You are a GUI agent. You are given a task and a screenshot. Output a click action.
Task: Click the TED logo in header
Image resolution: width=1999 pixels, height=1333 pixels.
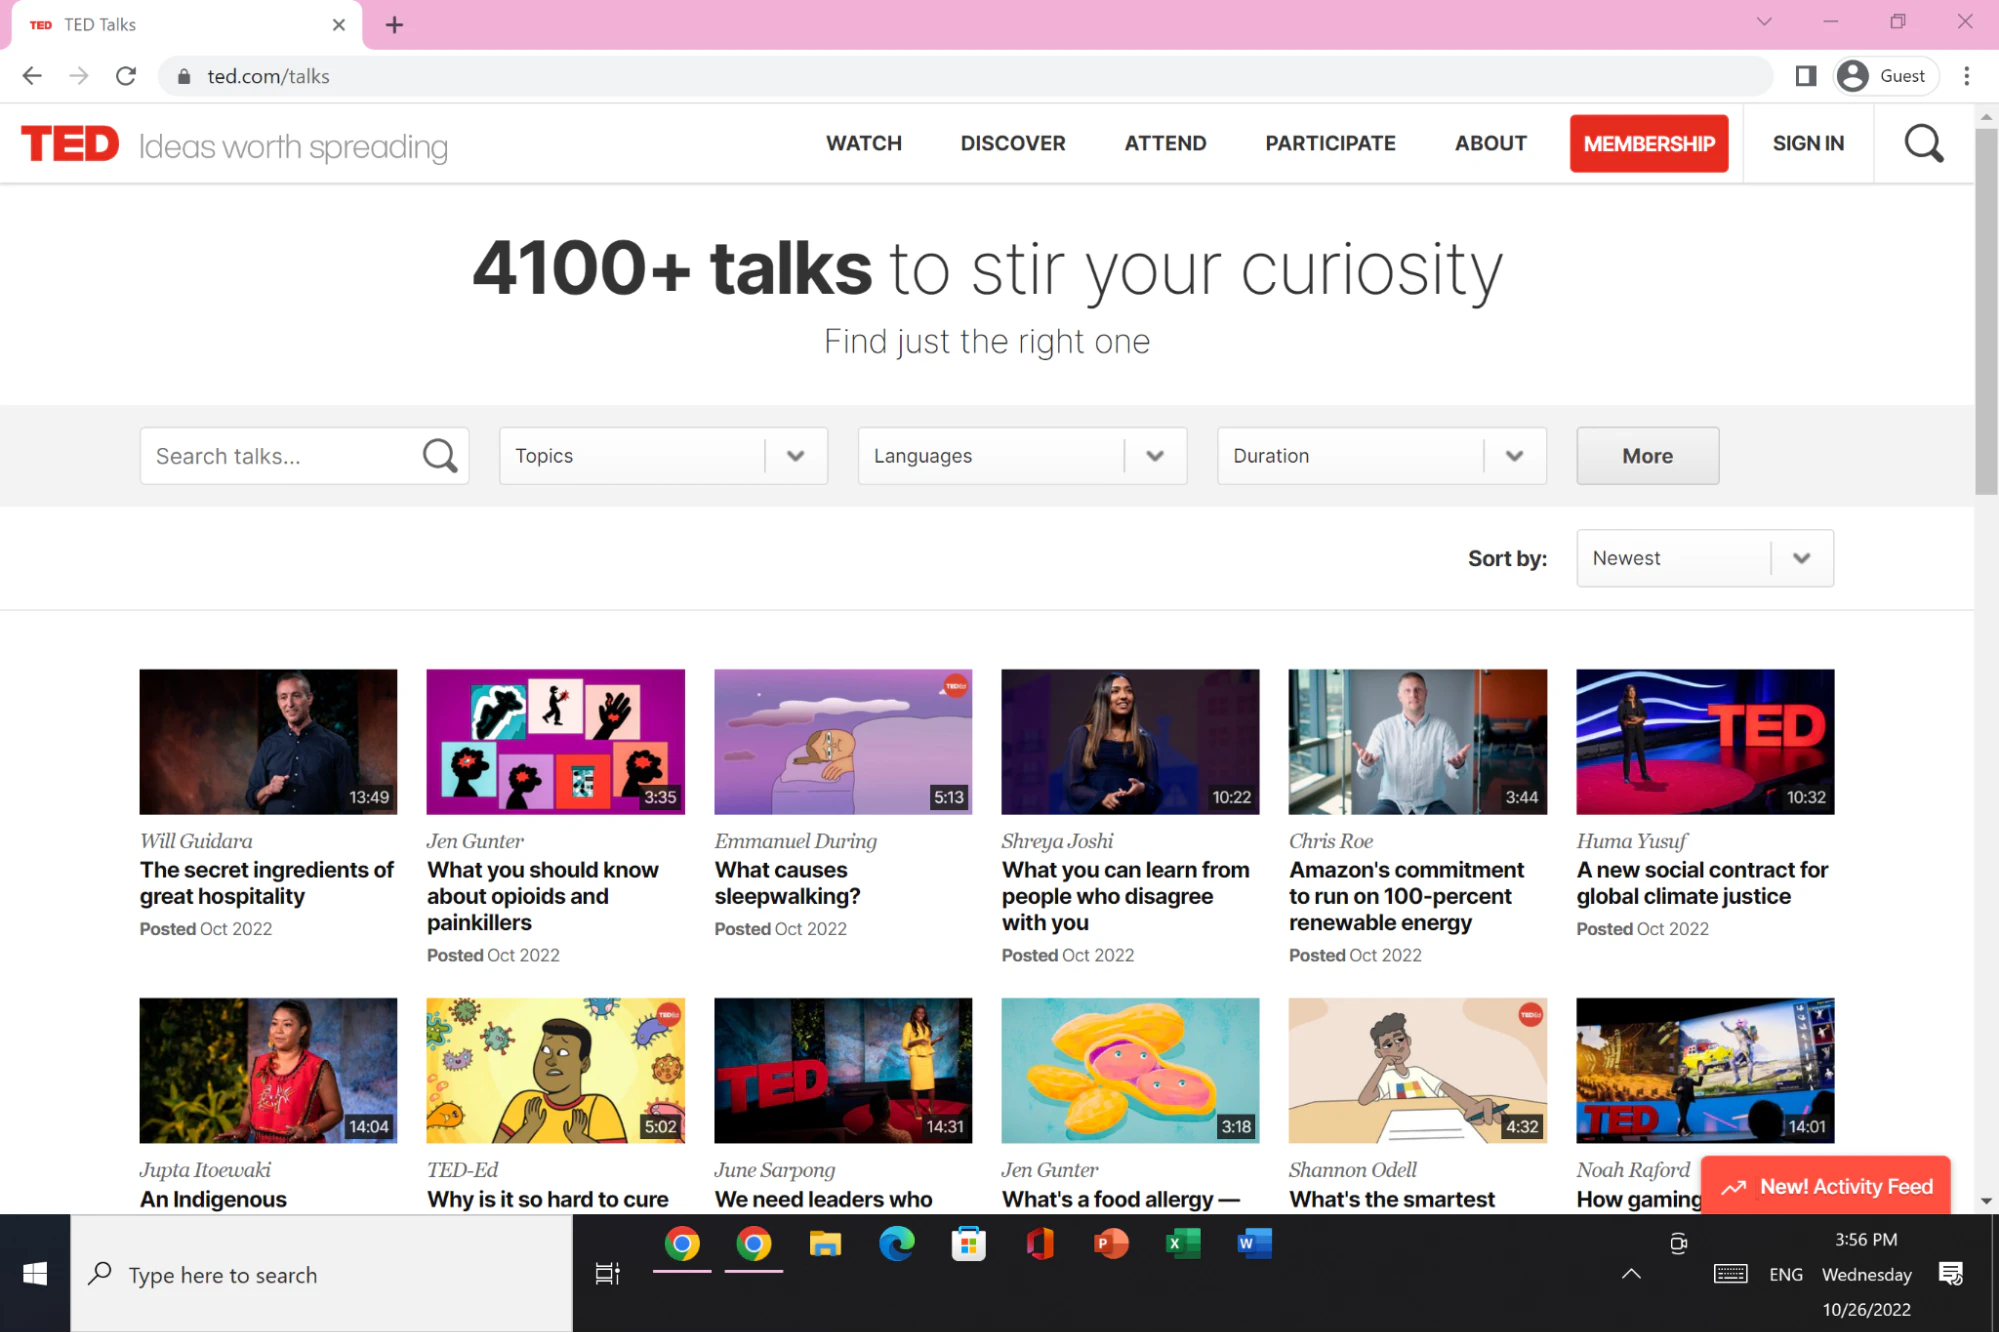70,144
